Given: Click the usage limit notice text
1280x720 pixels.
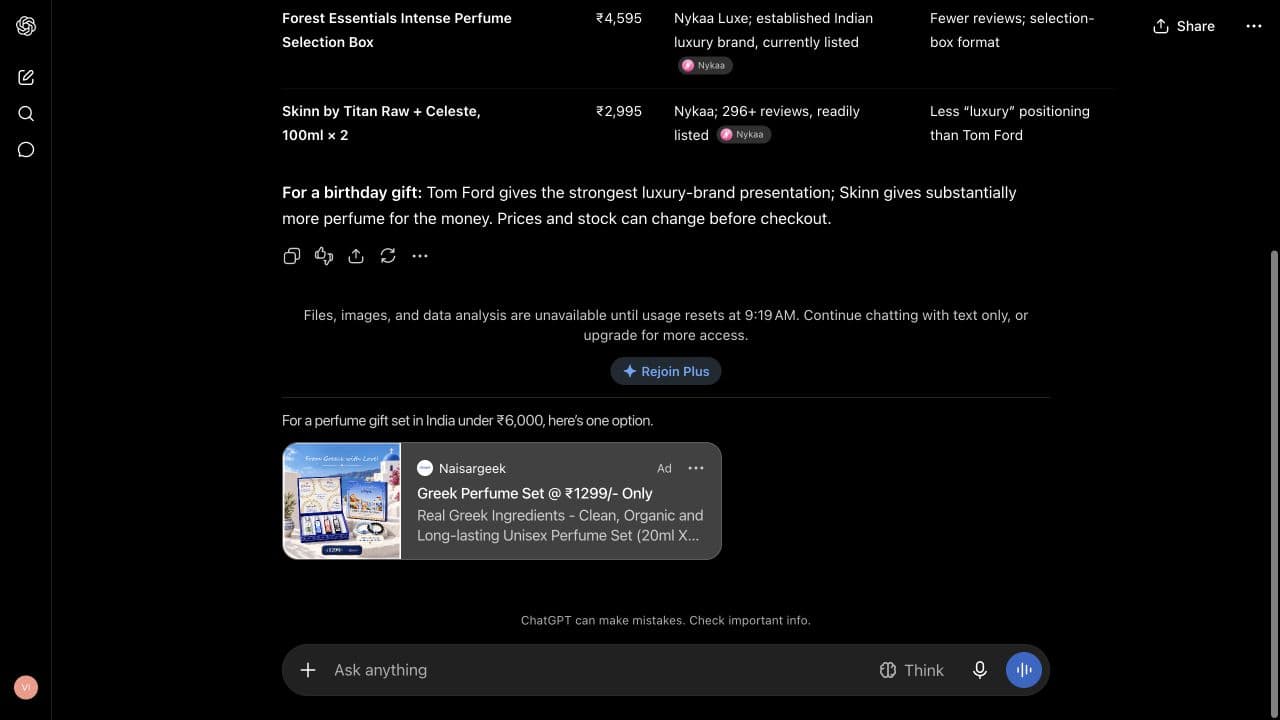Looking at the screenshot, I should pos(666,325).
